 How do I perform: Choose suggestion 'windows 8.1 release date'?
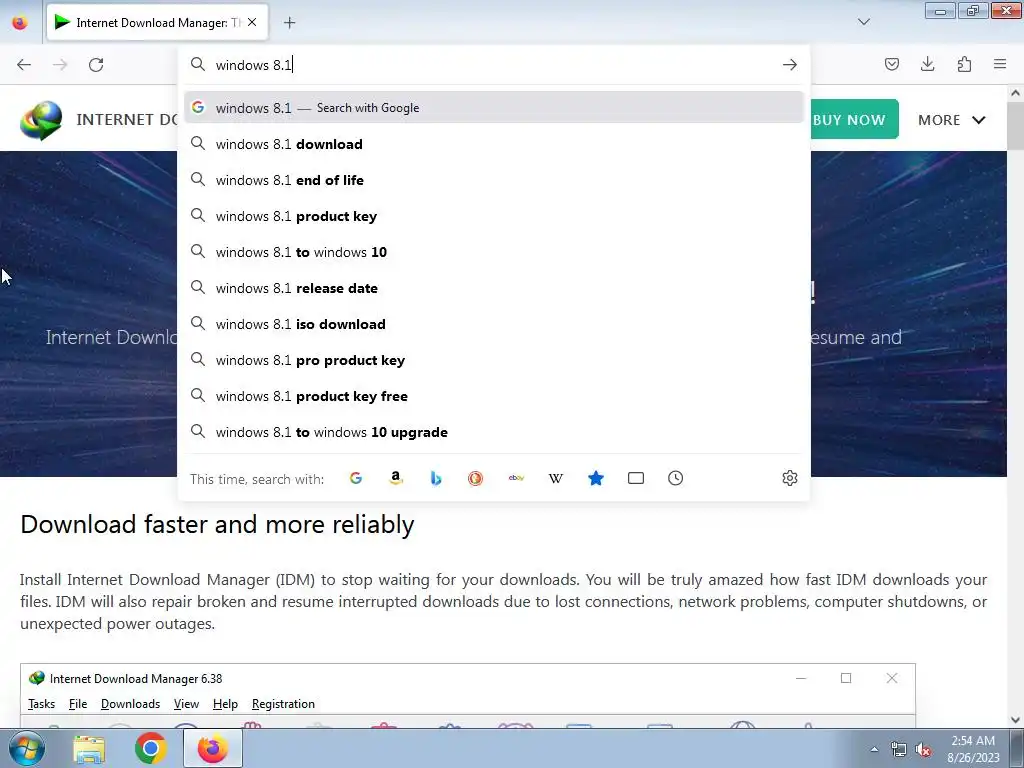click(494, 288)
